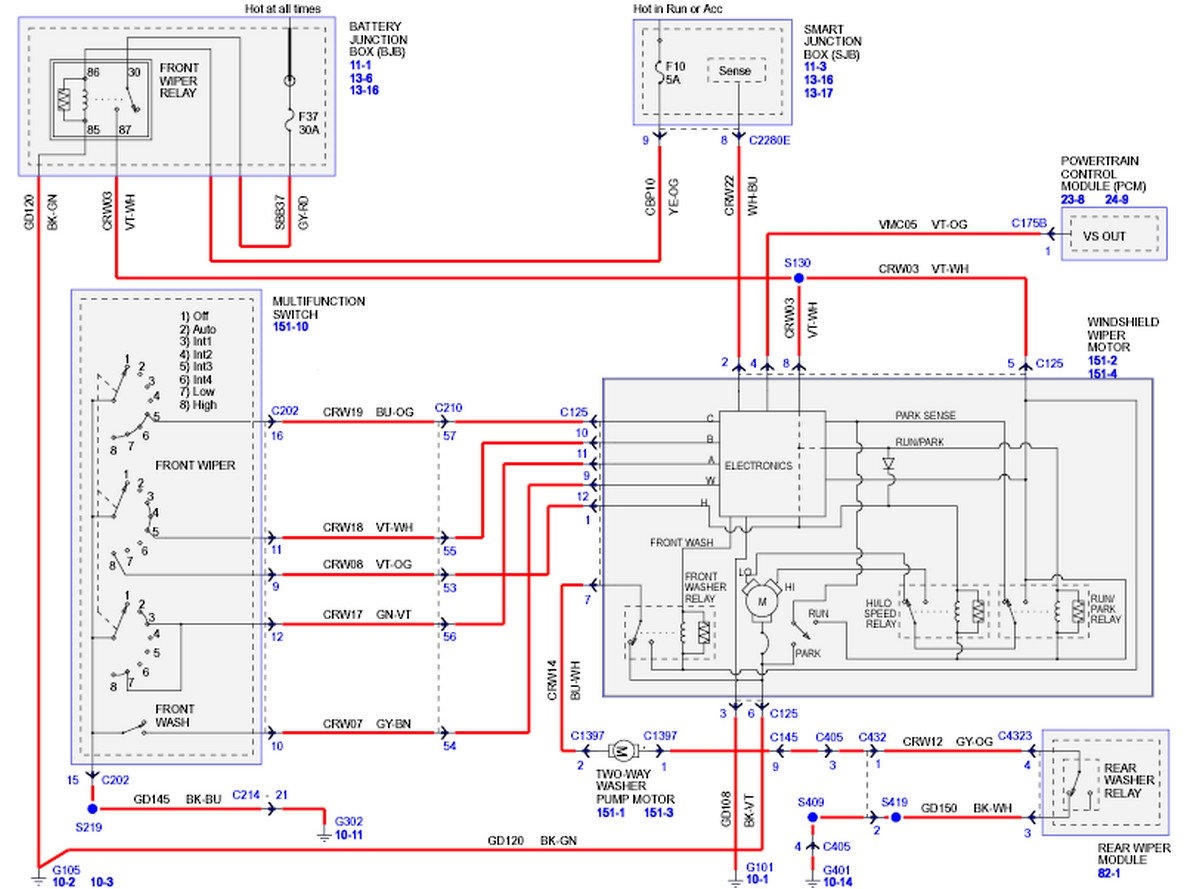Click the Sense box in Smart Junction Box
The height and width of the screenshot is (889, 1200).
(735, 71)
